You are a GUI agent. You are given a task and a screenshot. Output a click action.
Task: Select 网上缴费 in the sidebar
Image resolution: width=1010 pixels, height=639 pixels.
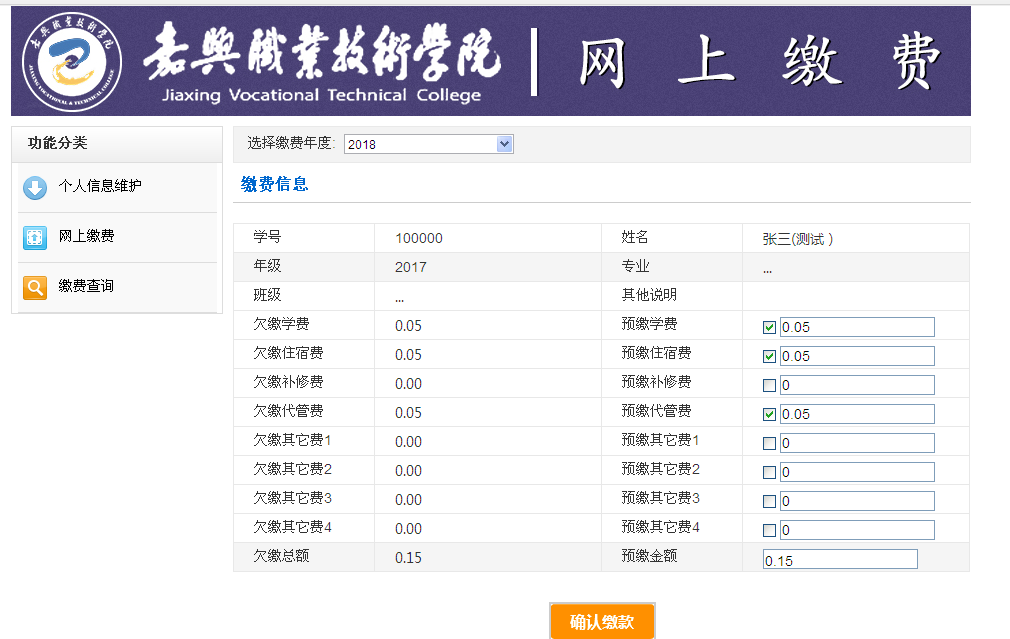click(86, 237)
